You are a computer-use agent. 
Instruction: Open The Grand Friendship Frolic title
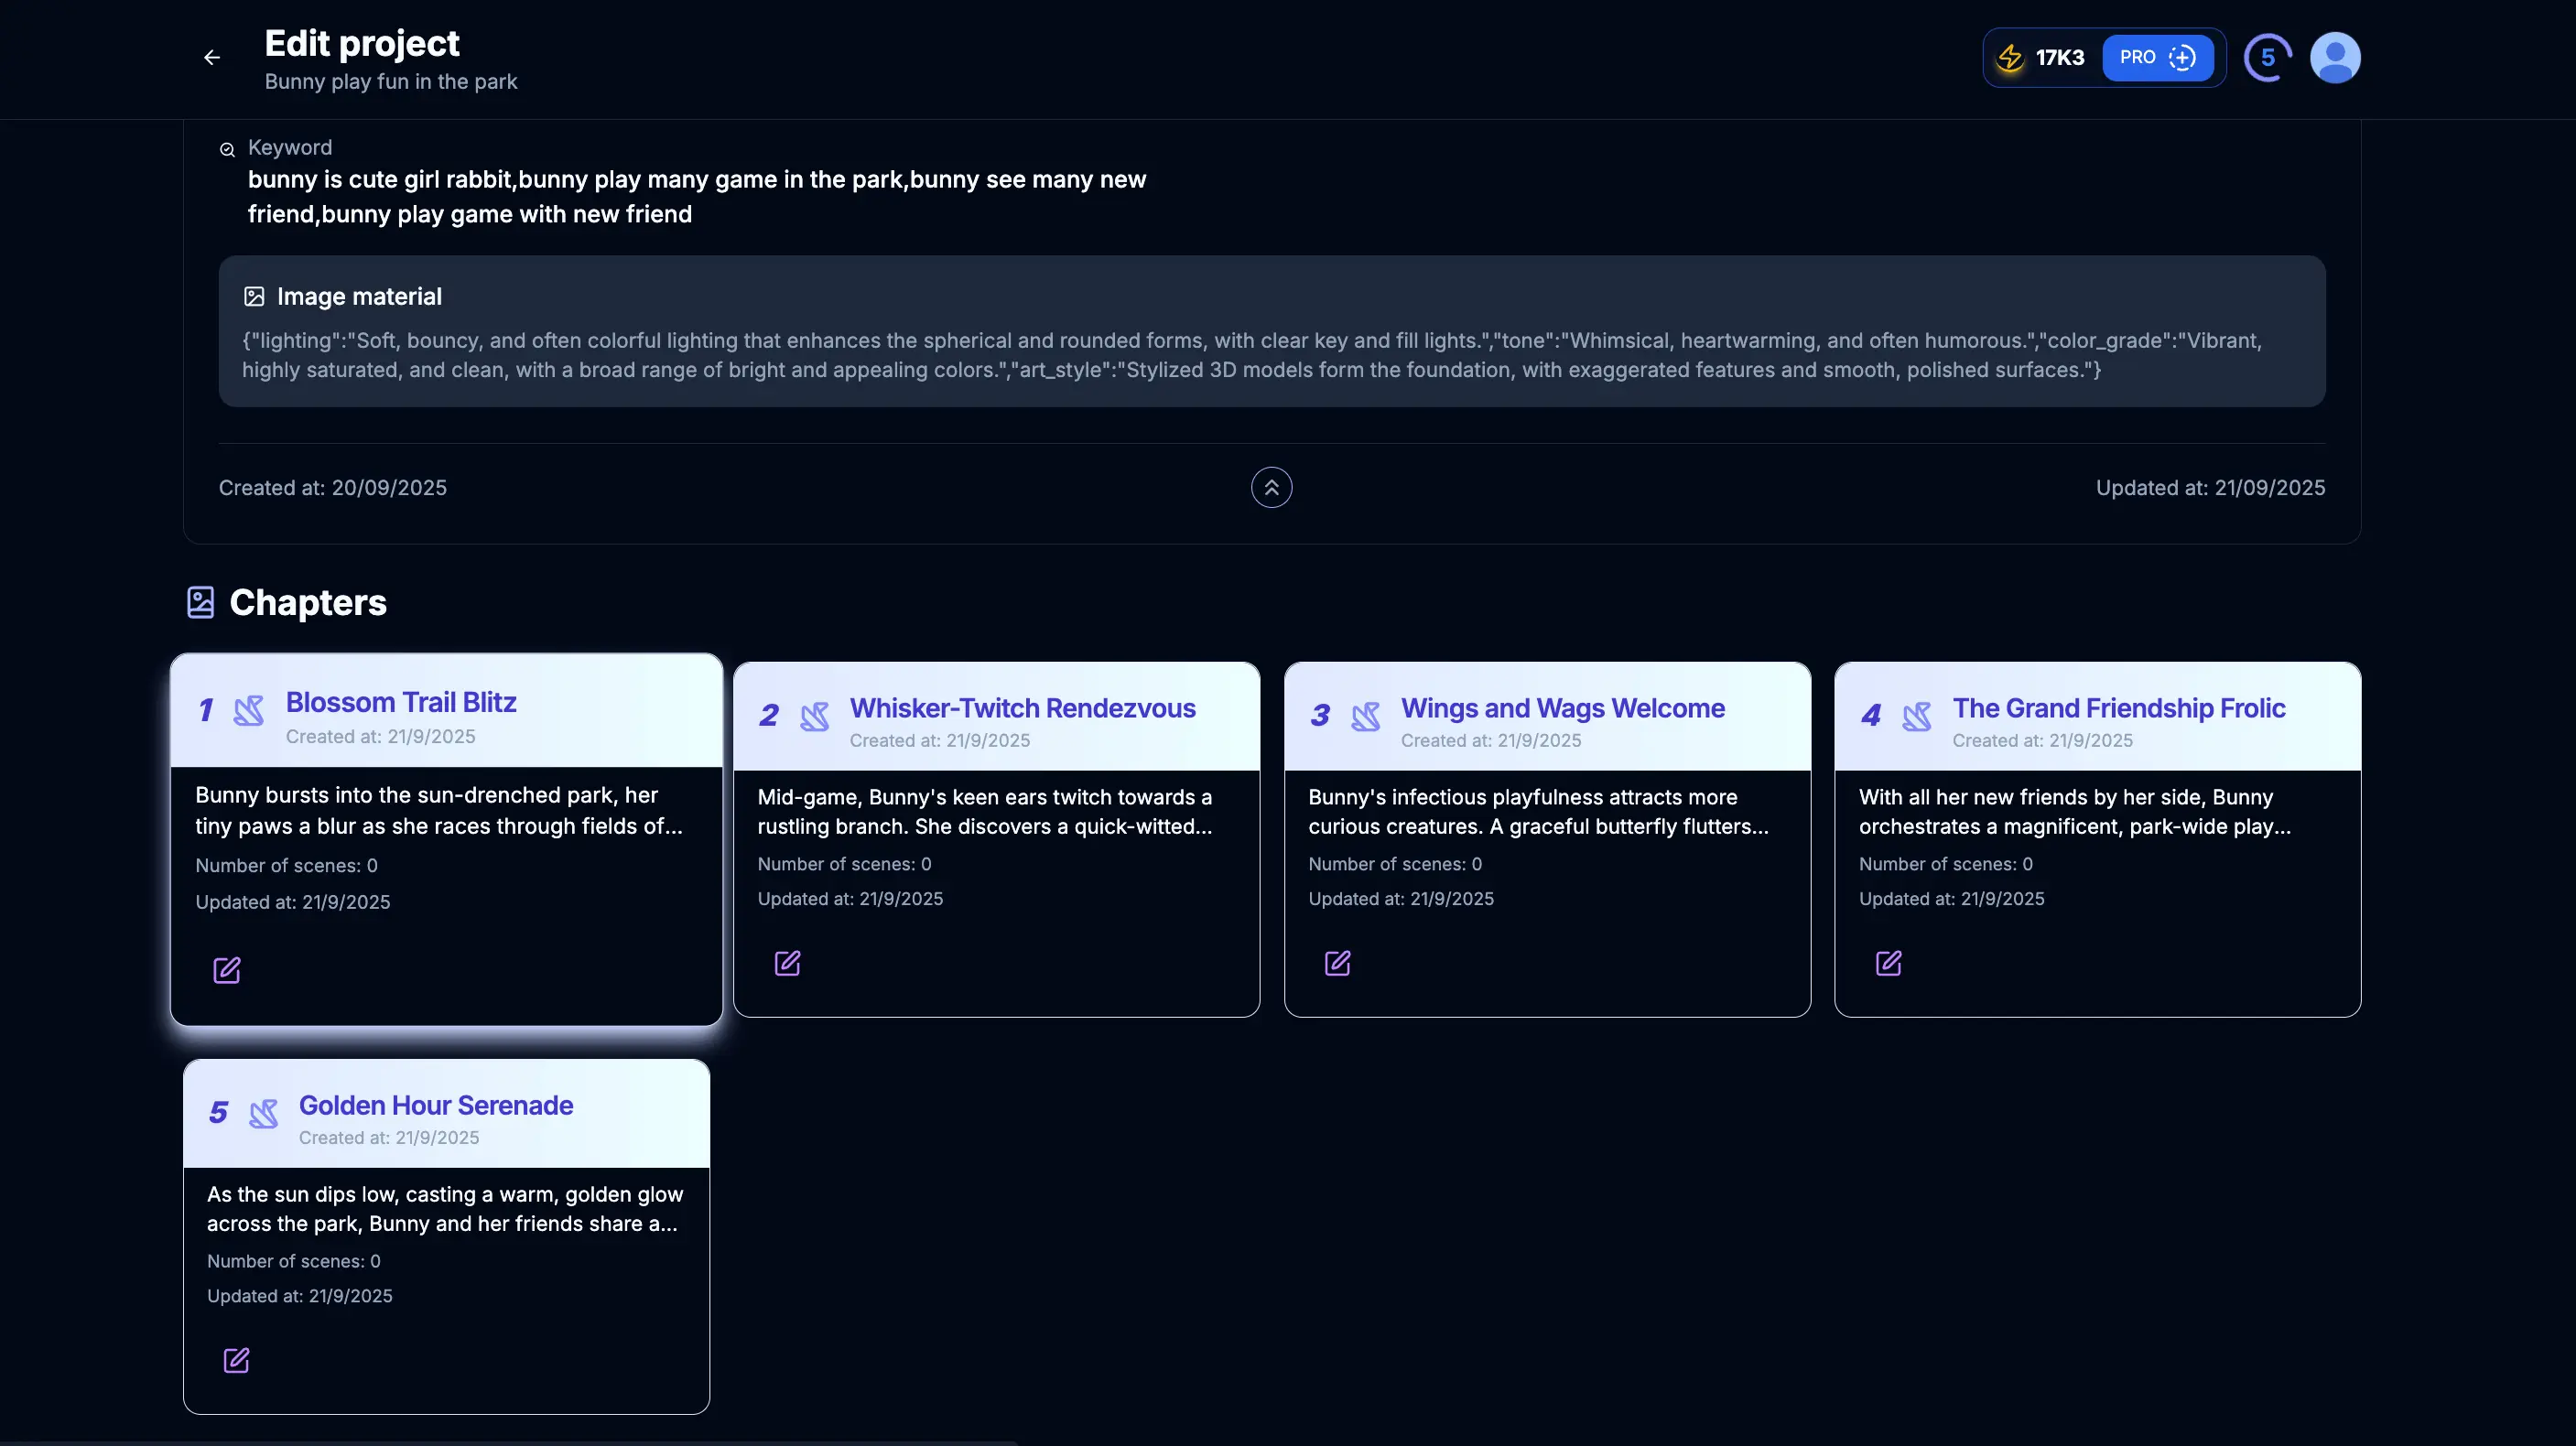[2118, 708]
